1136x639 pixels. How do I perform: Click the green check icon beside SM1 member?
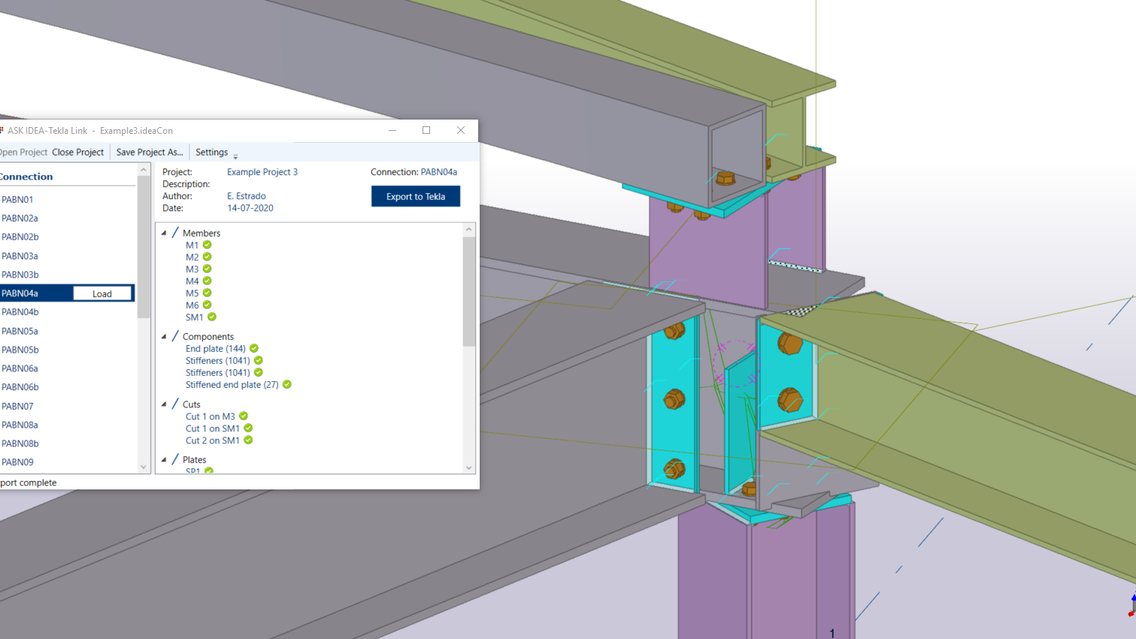tap(212, 317)
